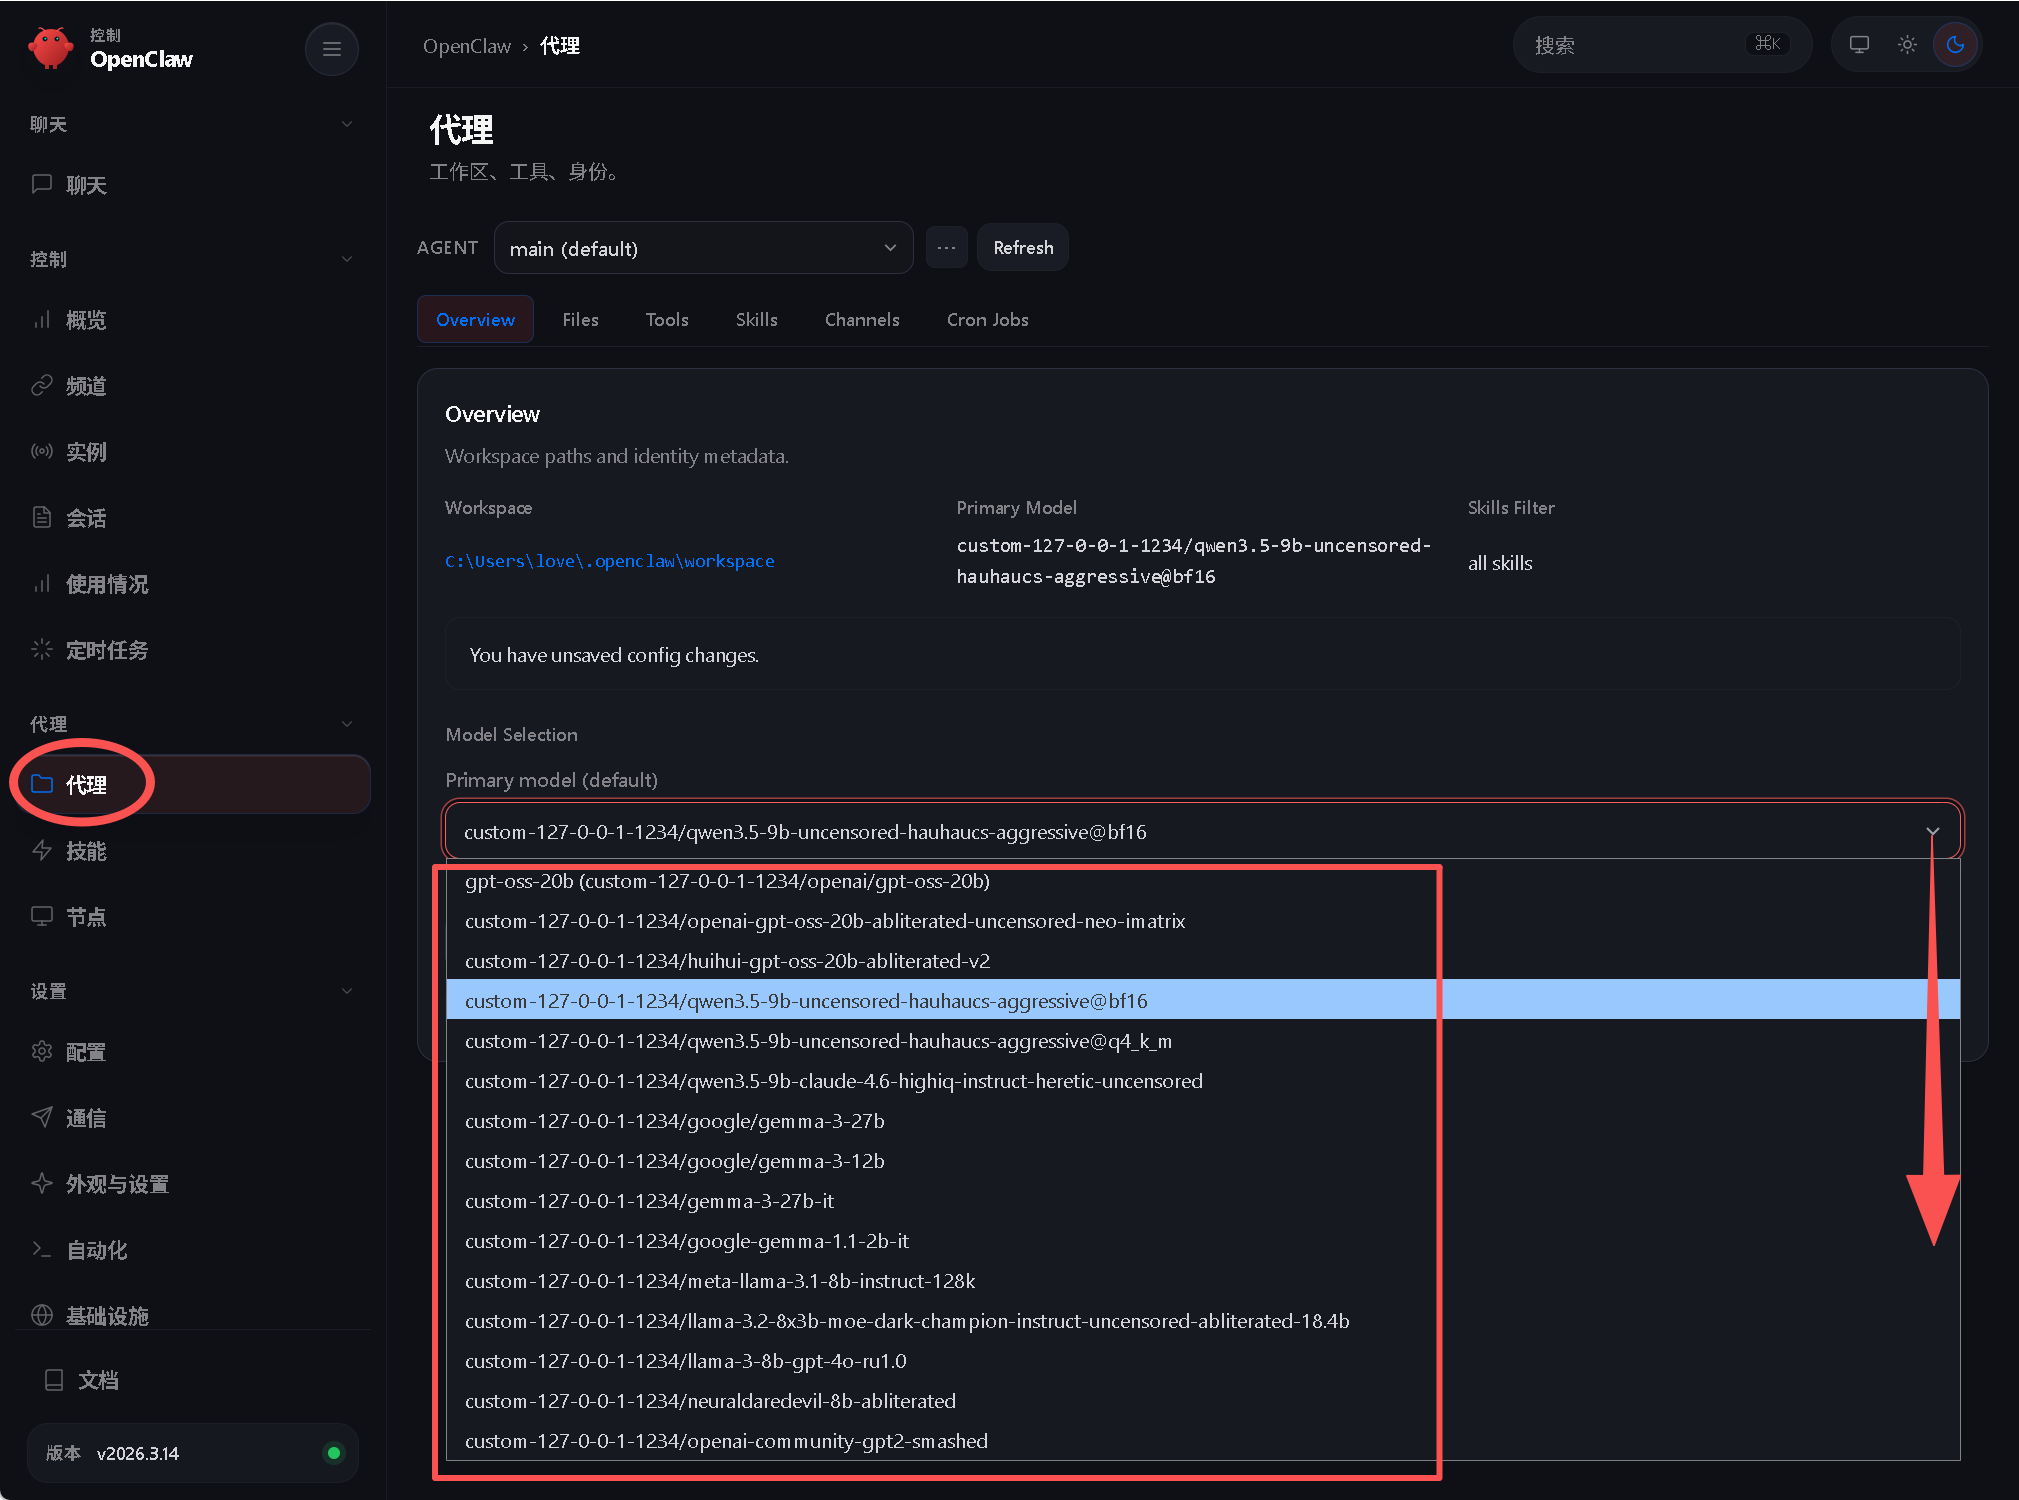Collapse the primary model dropdown chevron
The width and height of the screenshot is (2019, 1500).
[x=1932, y=832]
